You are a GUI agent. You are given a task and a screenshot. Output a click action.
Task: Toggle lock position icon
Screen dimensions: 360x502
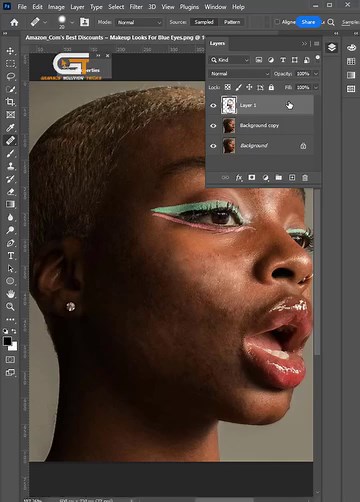point(249,87)
